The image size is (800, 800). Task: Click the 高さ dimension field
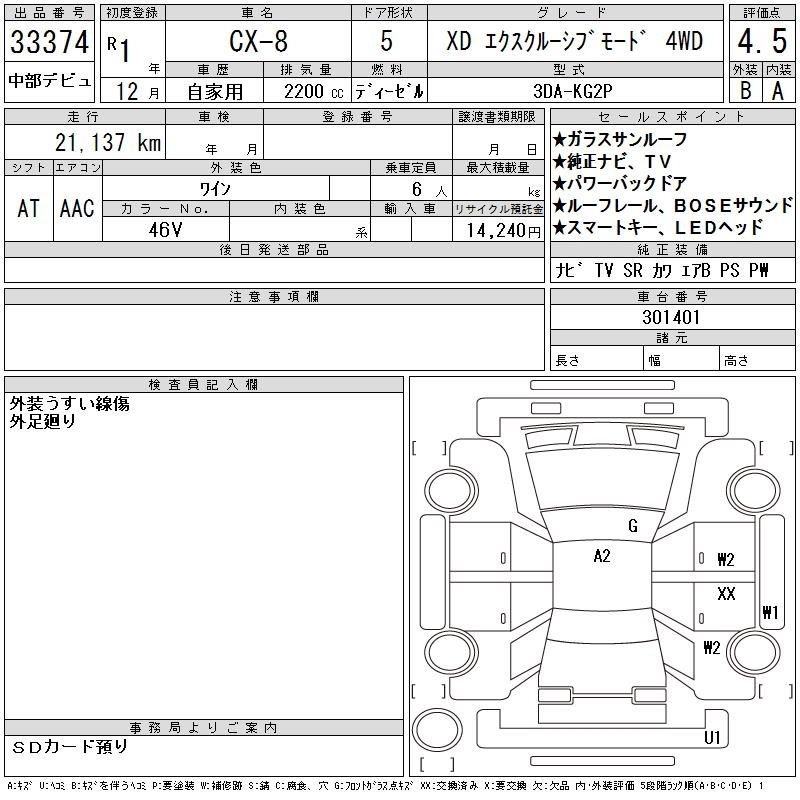coord(757,360)
